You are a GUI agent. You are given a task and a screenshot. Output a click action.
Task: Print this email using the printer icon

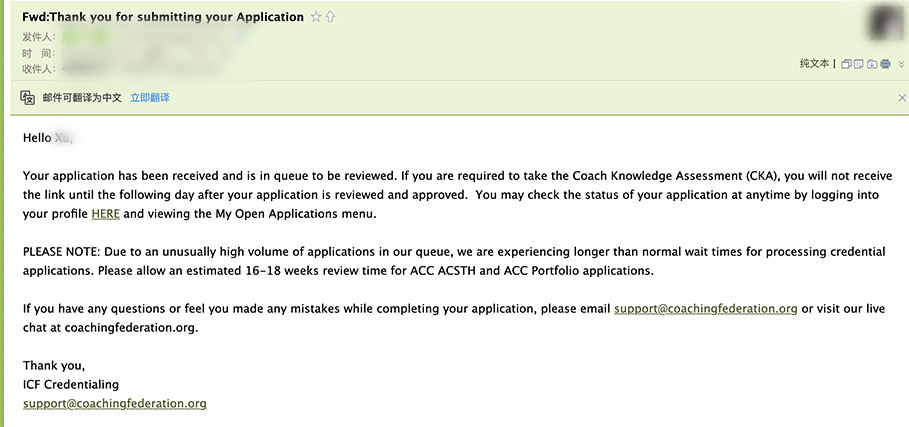tap(886, 64)
